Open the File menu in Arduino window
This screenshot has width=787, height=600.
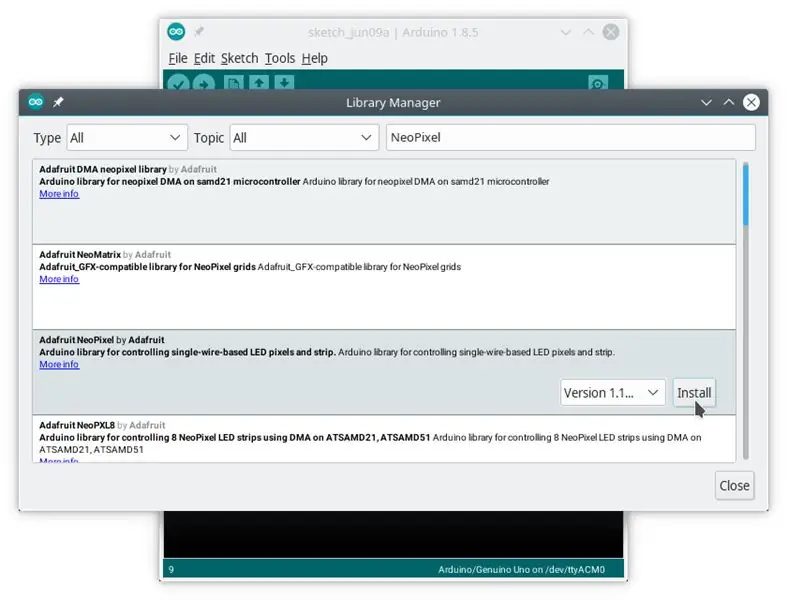(178, 58)
